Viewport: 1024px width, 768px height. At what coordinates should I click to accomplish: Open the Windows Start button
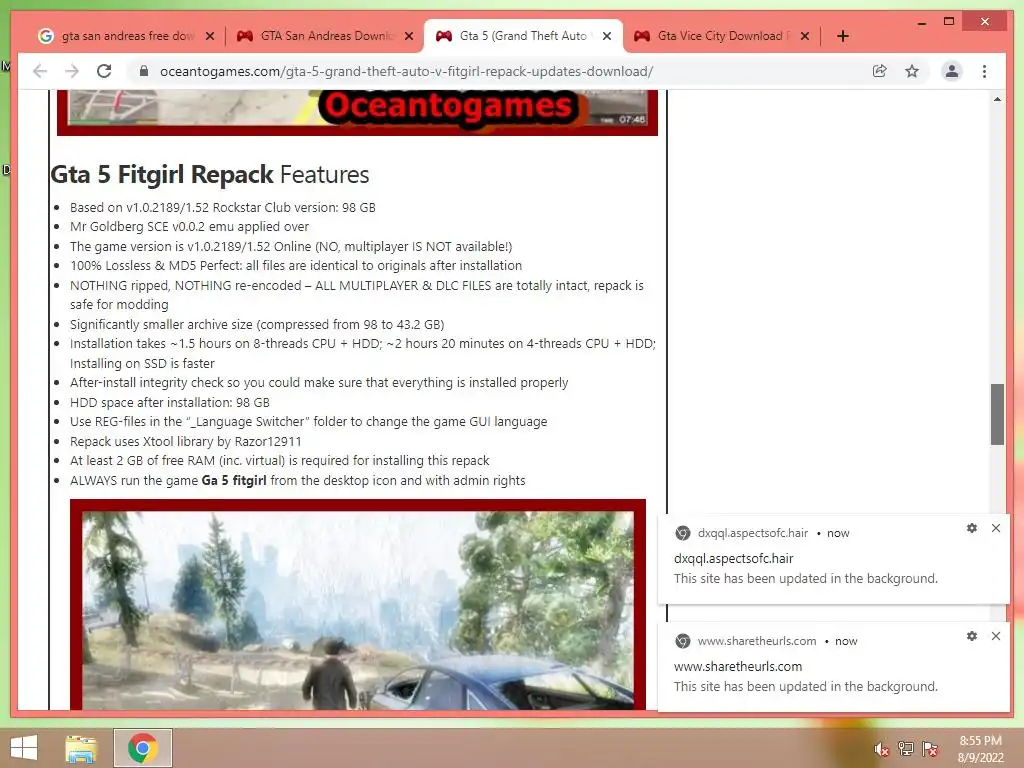[24, 748]
